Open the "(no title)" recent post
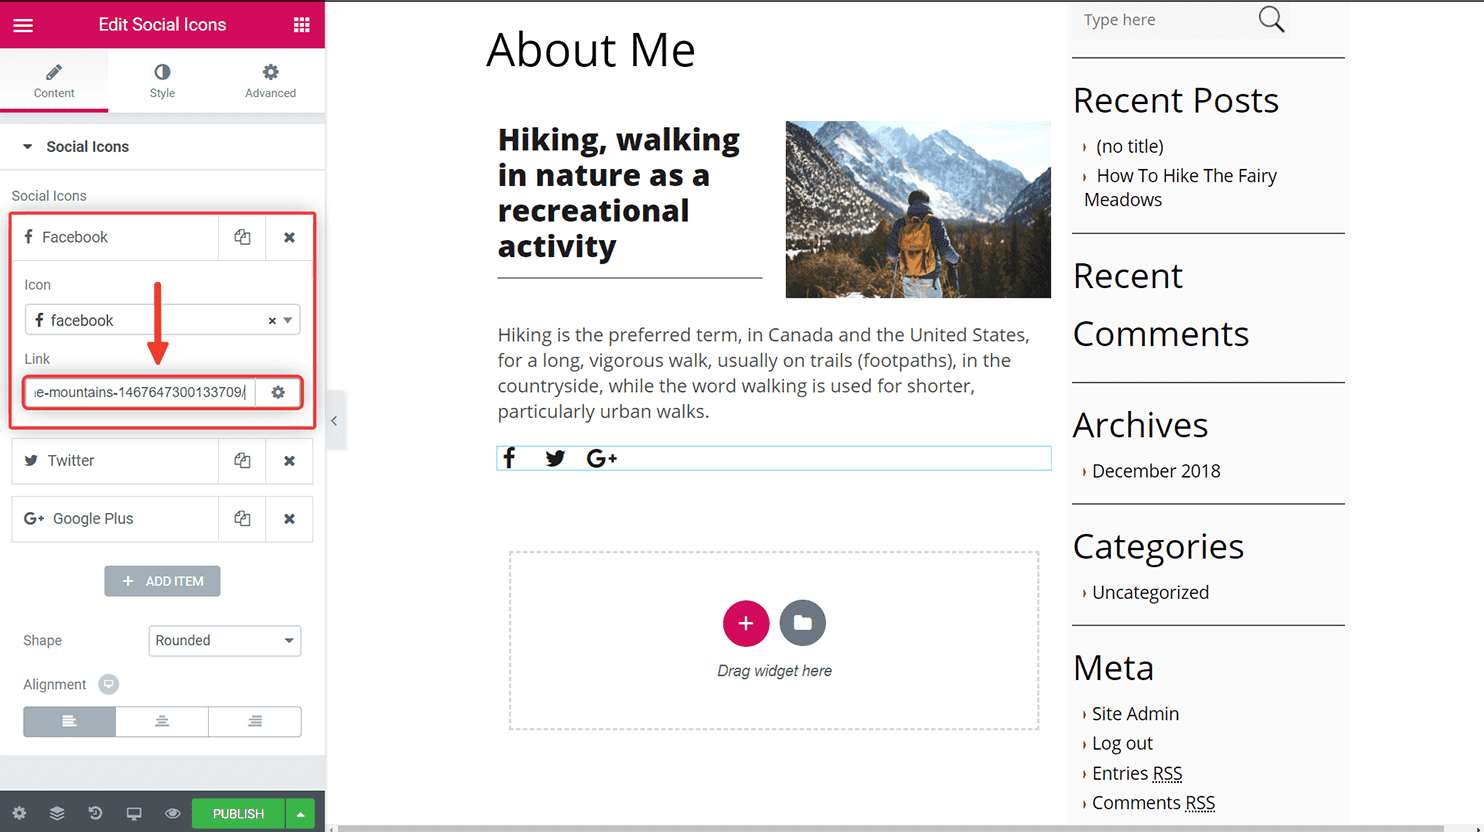1484x832 pixels. pyautogui.click(x=1130, y=146)
